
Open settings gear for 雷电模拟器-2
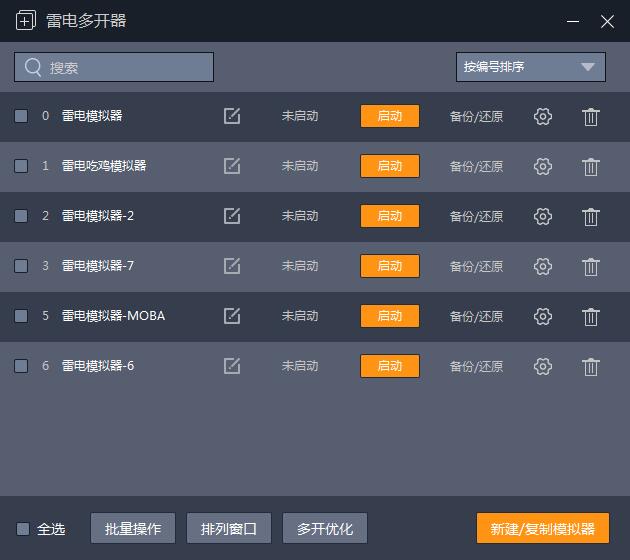point(543,217)
